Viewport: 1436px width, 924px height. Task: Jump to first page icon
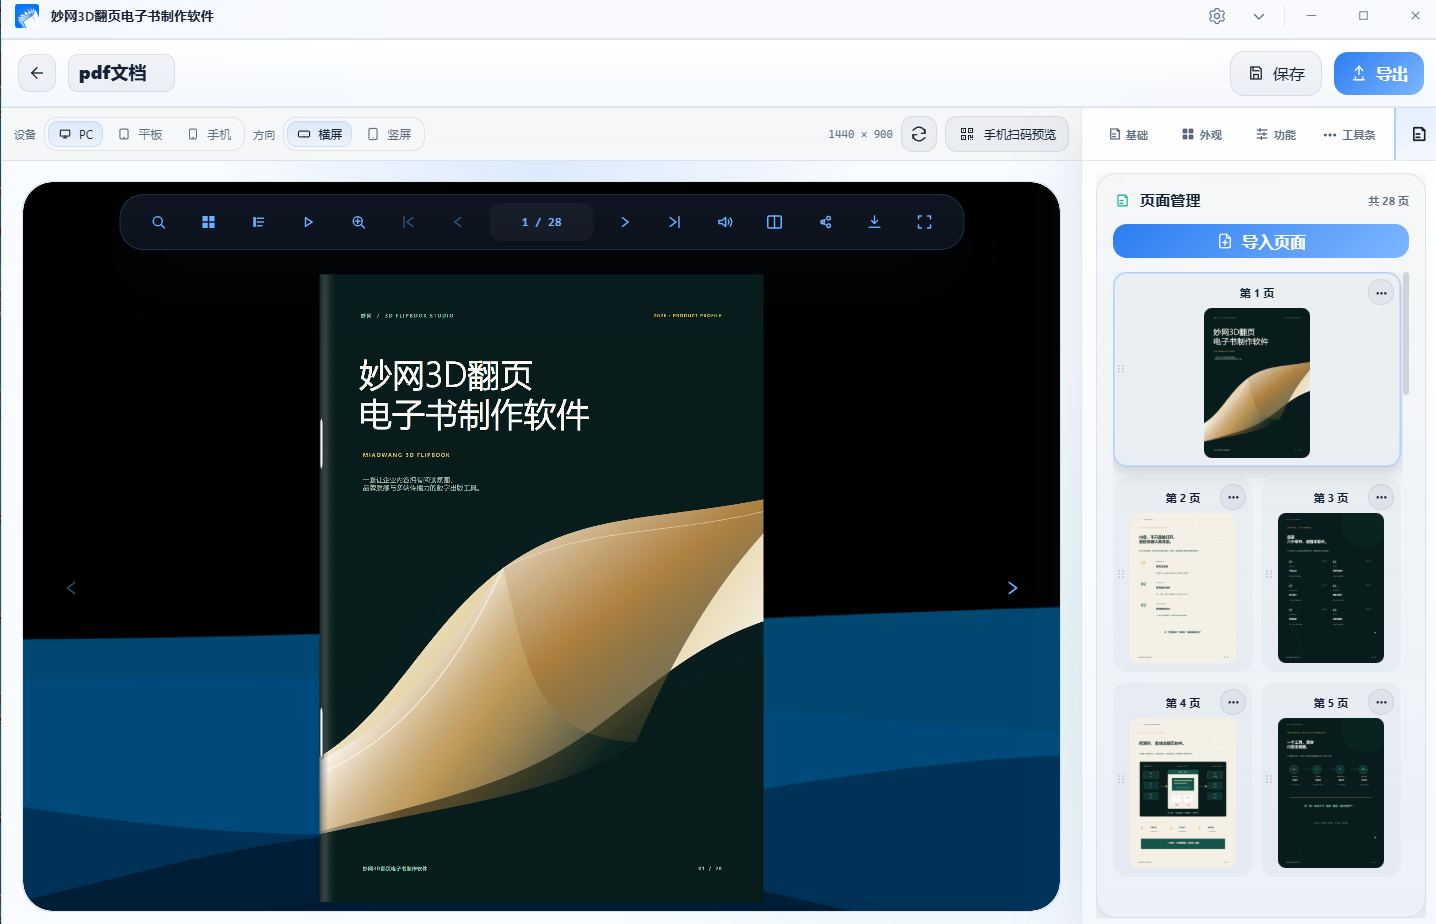point(408,222)
